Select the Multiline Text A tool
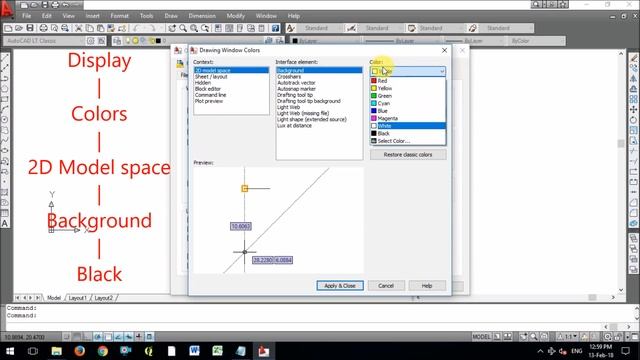The image size is (640, 360). click(5, 224)
